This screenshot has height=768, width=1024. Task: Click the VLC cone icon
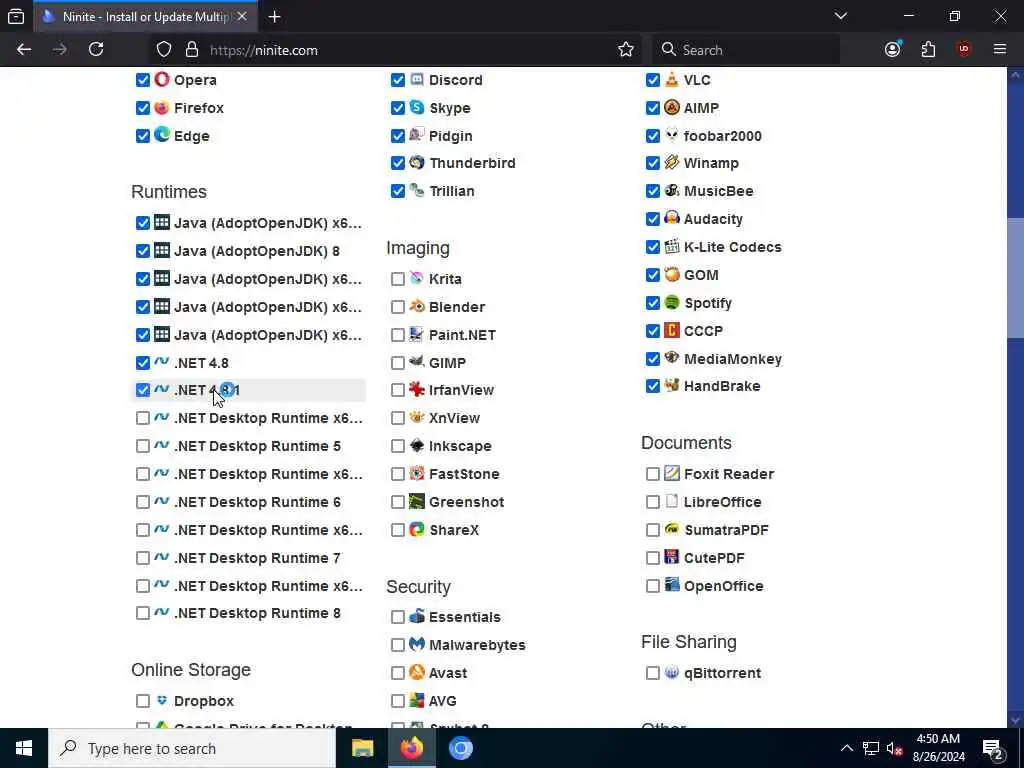(671, 80)
